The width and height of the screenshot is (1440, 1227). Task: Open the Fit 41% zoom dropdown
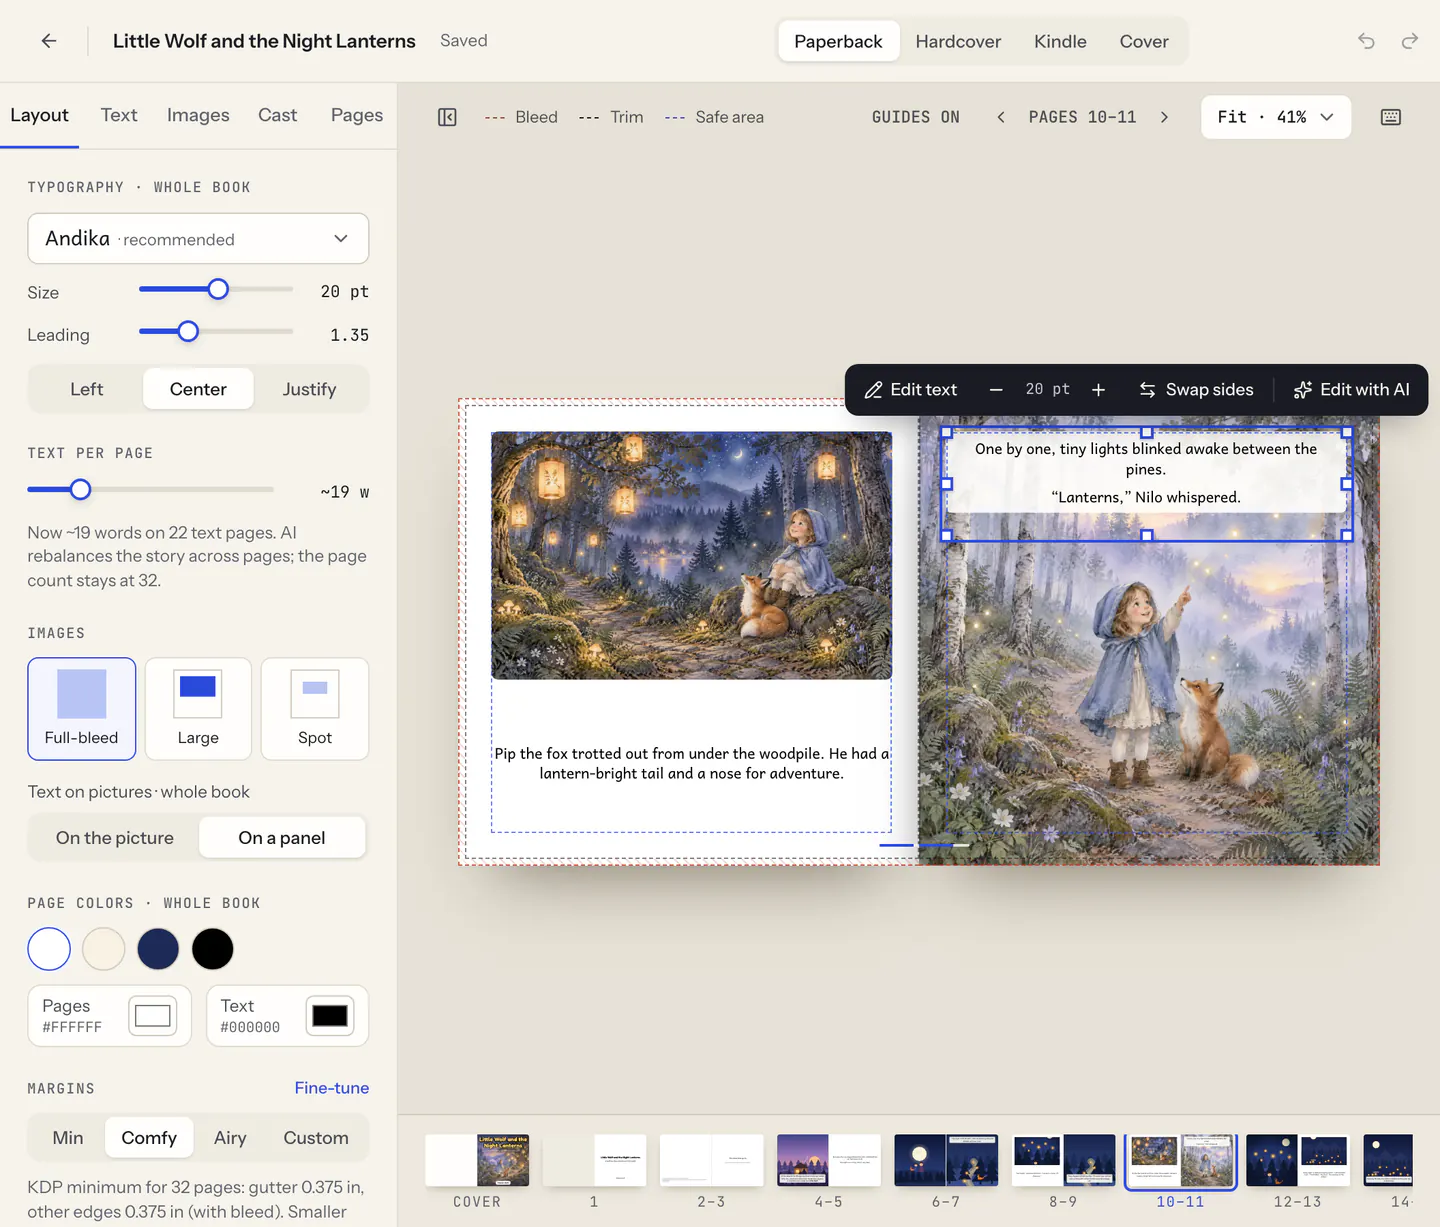click(1276, 117)
